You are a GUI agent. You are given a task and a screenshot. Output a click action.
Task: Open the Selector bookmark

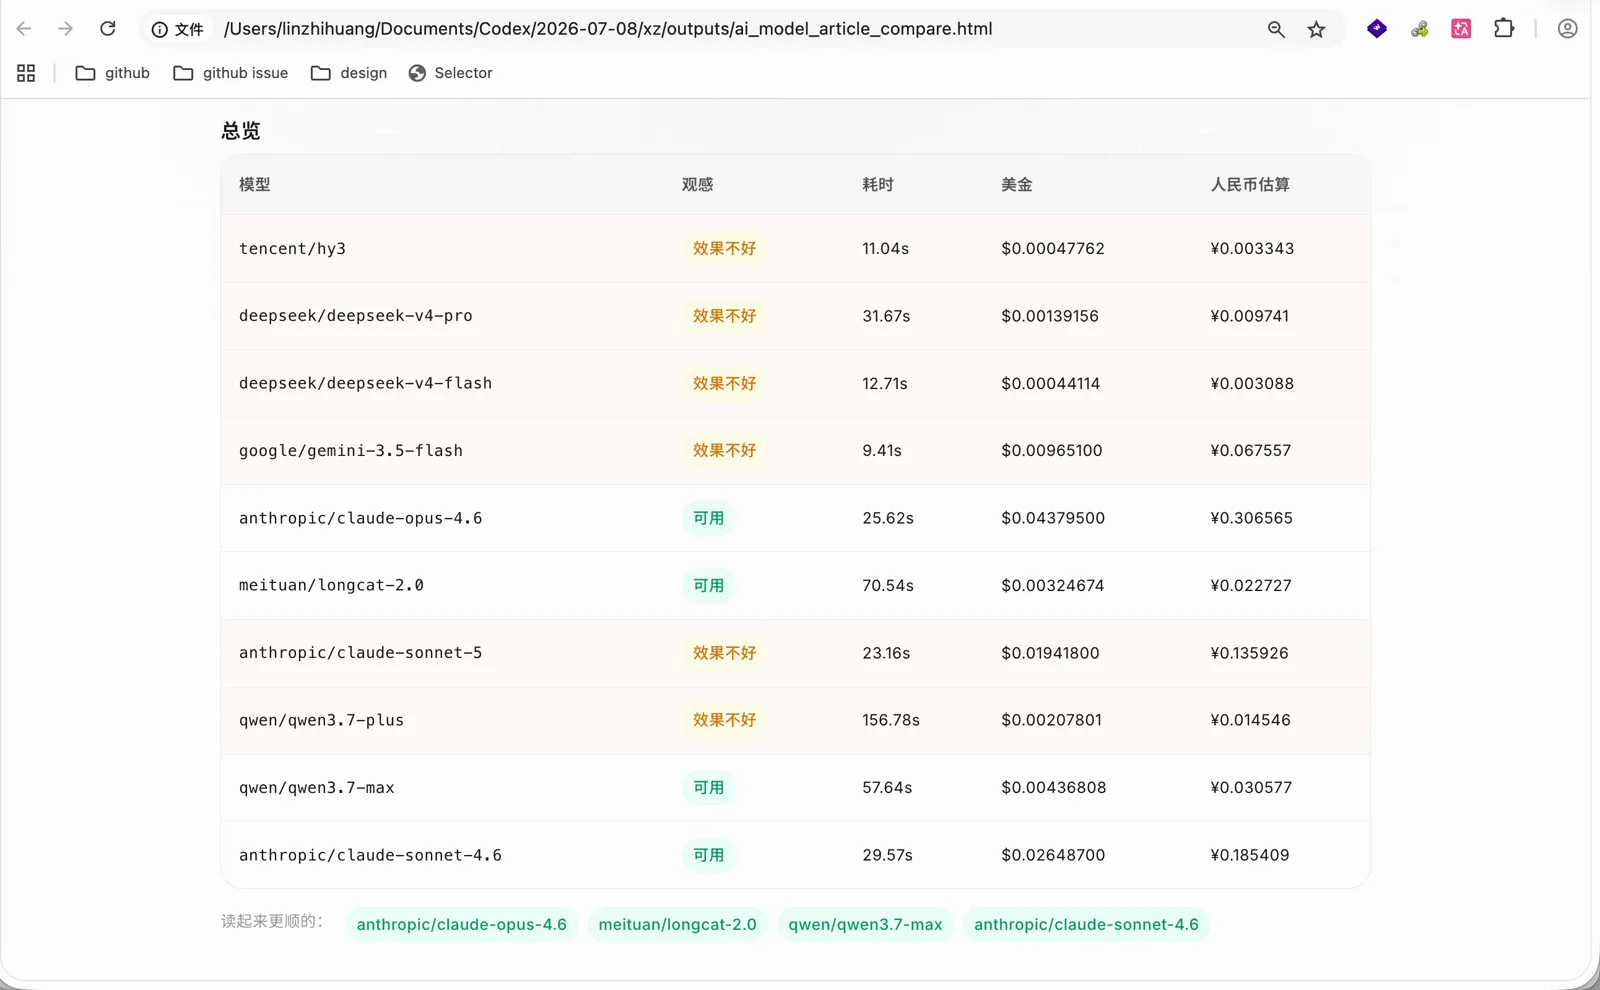point(450,73)
